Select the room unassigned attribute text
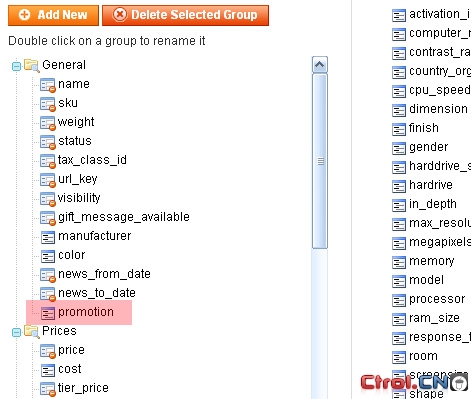The width and height of the screenshot is (471, 399). pyautogui.click(x=423, y=356)
